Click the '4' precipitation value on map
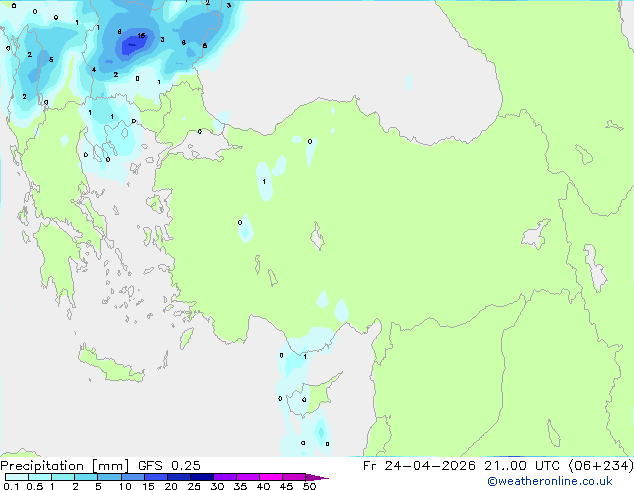The image size is (634, 490). [94, 70]
